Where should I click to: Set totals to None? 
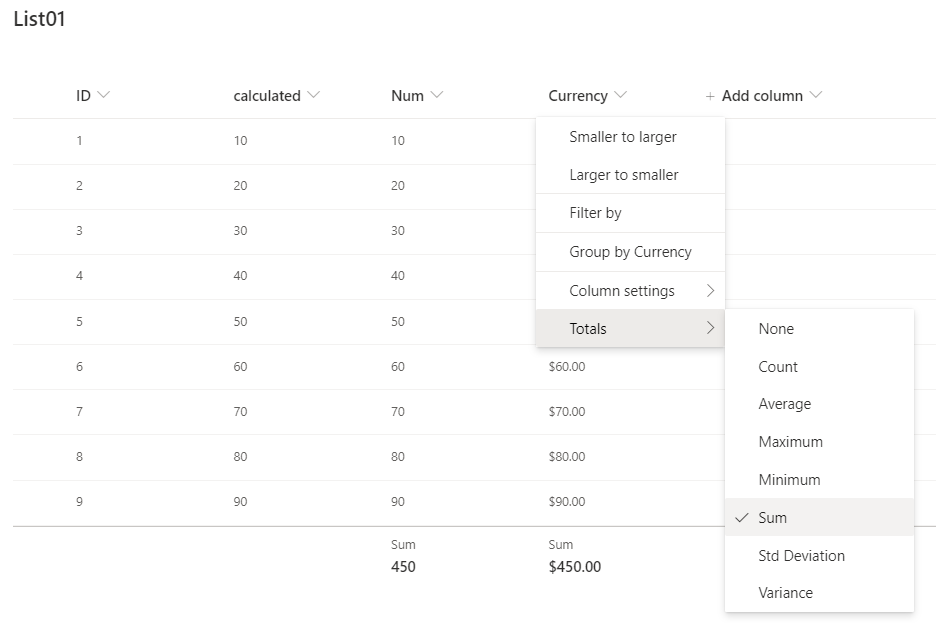point(776,329)
